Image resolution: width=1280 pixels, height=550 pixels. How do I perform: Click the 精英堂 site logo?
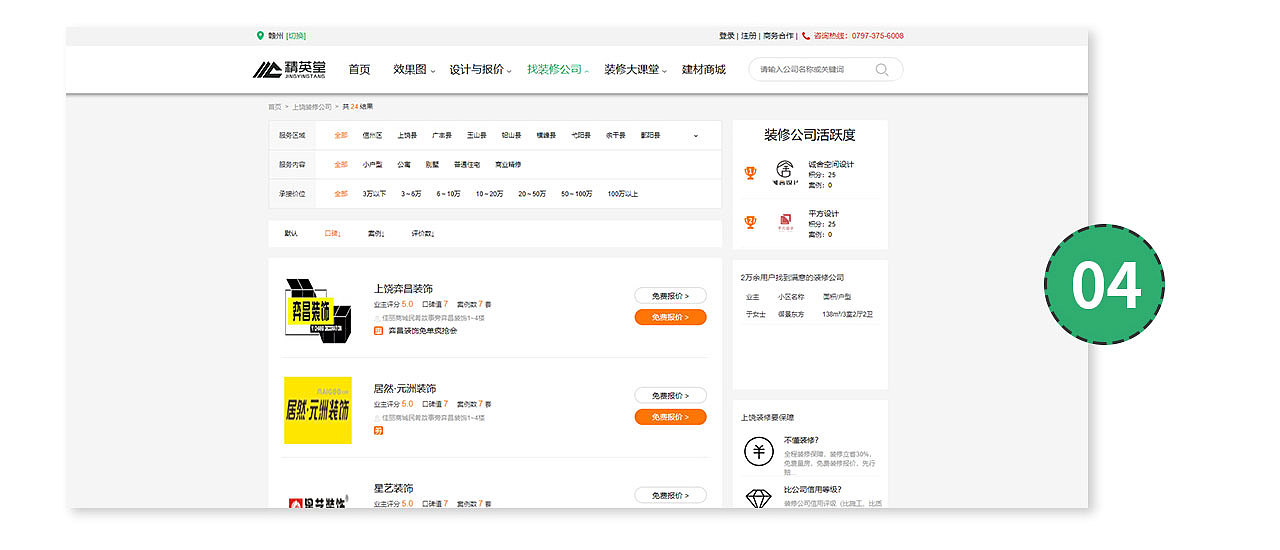tap(289, 69)
